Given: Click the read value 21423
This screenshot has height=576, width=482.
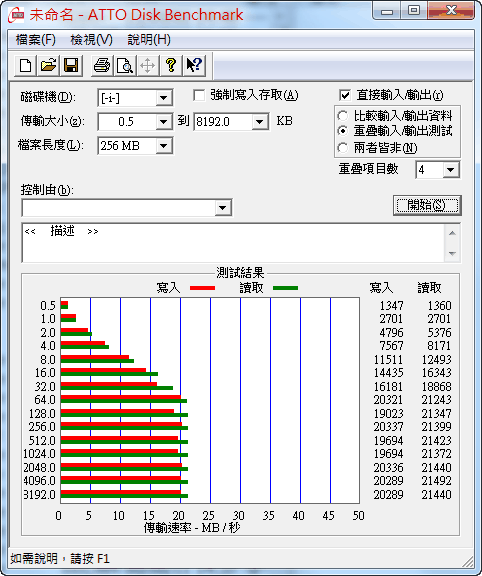Looking at the screenshot, I should coord(436,440).
